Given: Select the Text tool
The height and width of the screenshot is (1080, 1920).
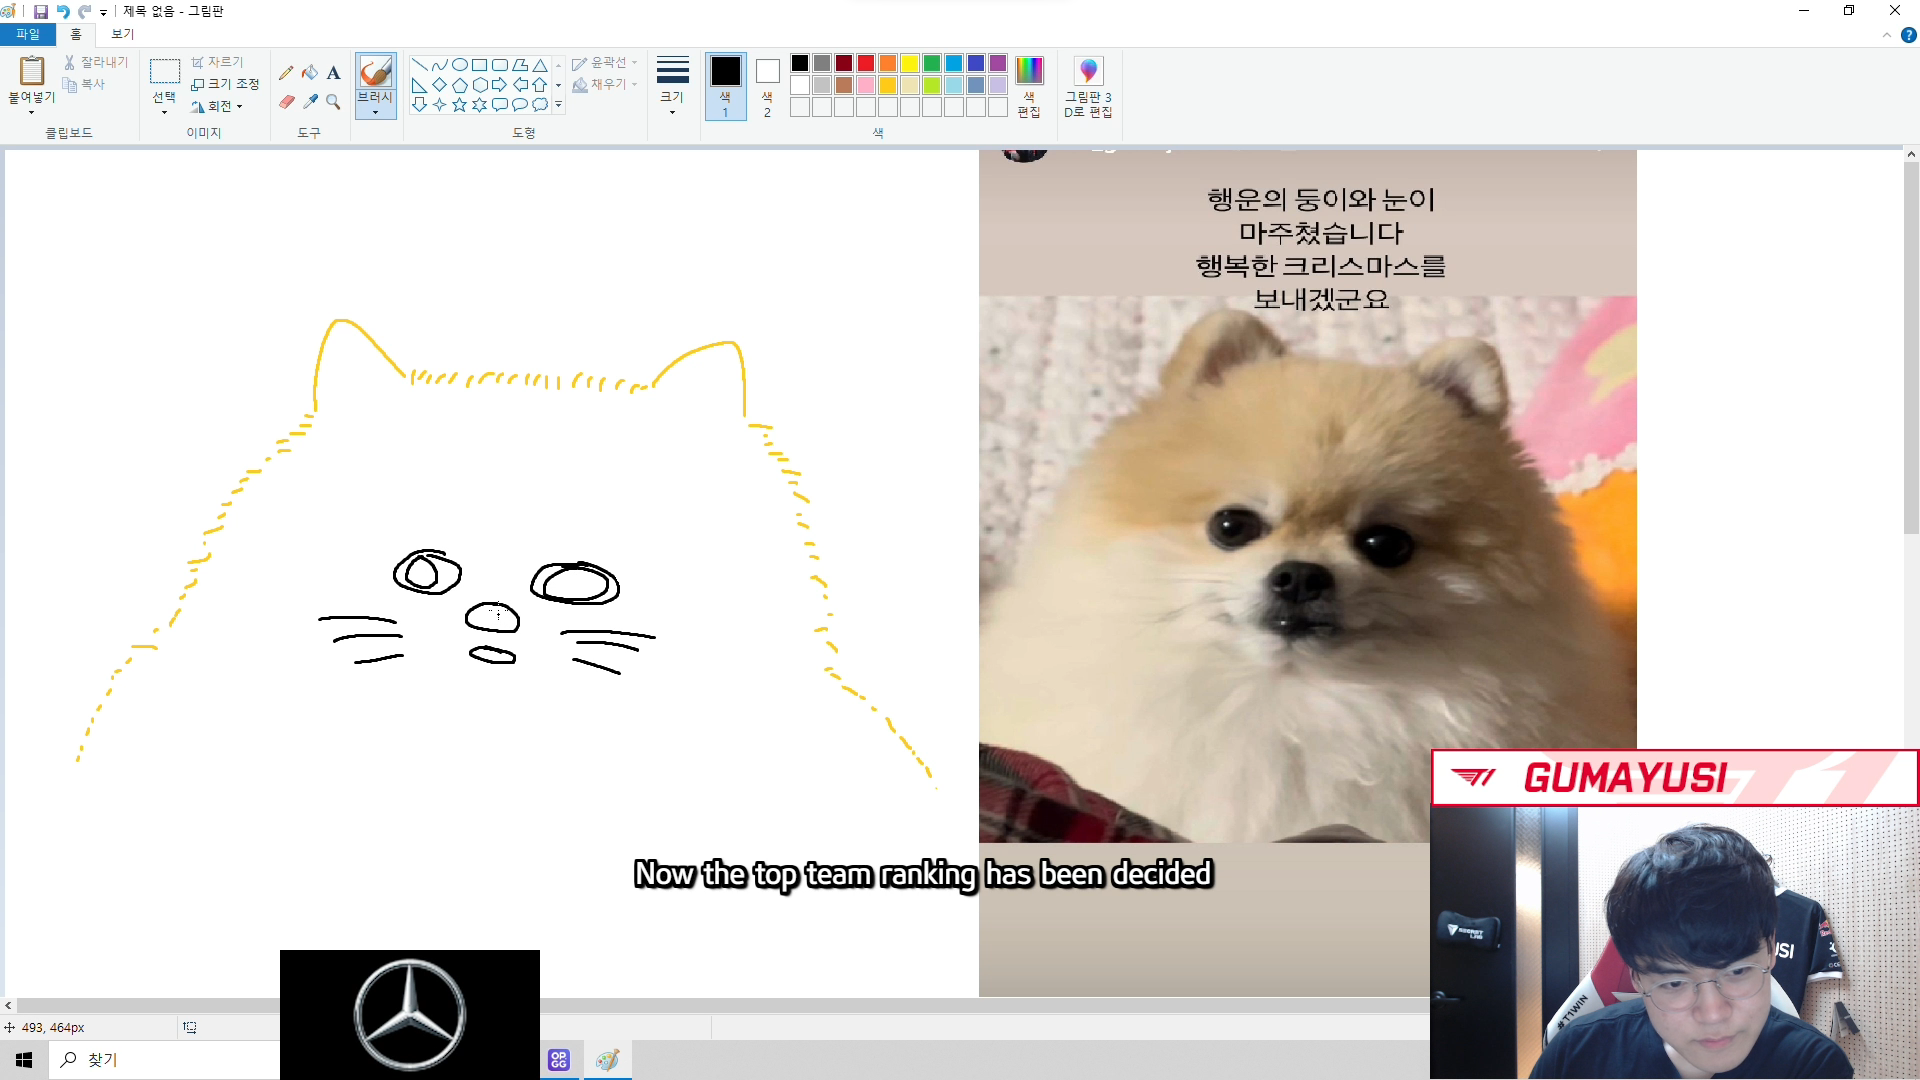Looking at the screenshot, I should pyautogui.click(x=334, y=73).
